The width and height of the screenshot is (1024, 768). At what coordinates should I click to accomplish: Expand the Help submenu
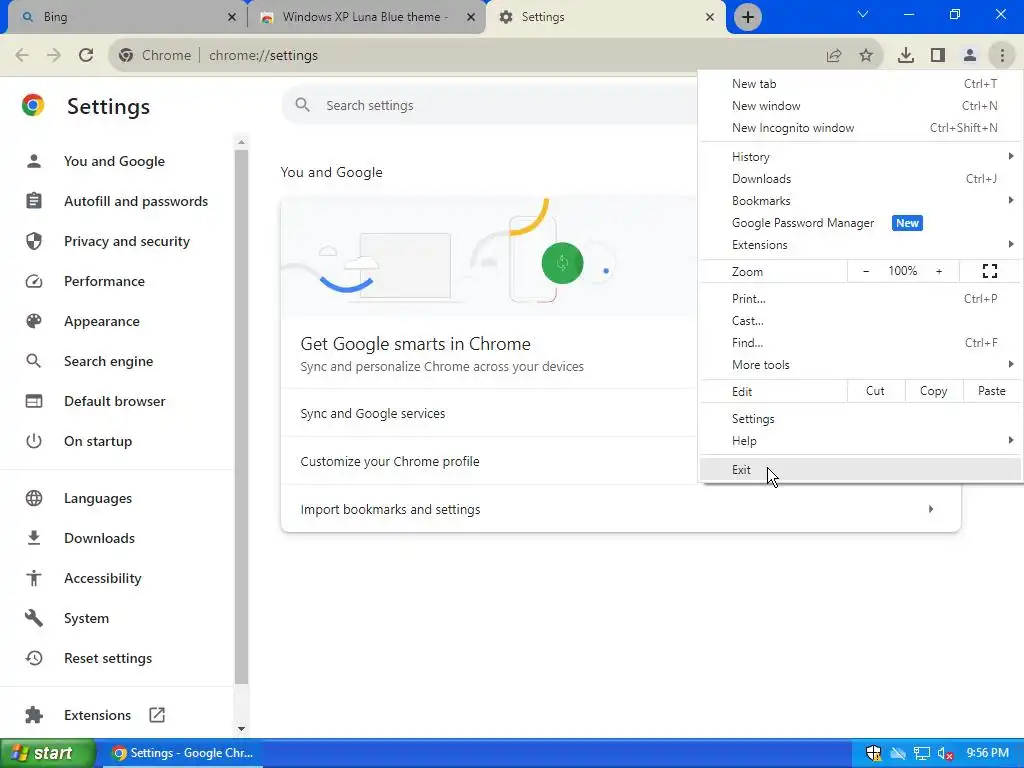tap(861, 441)
